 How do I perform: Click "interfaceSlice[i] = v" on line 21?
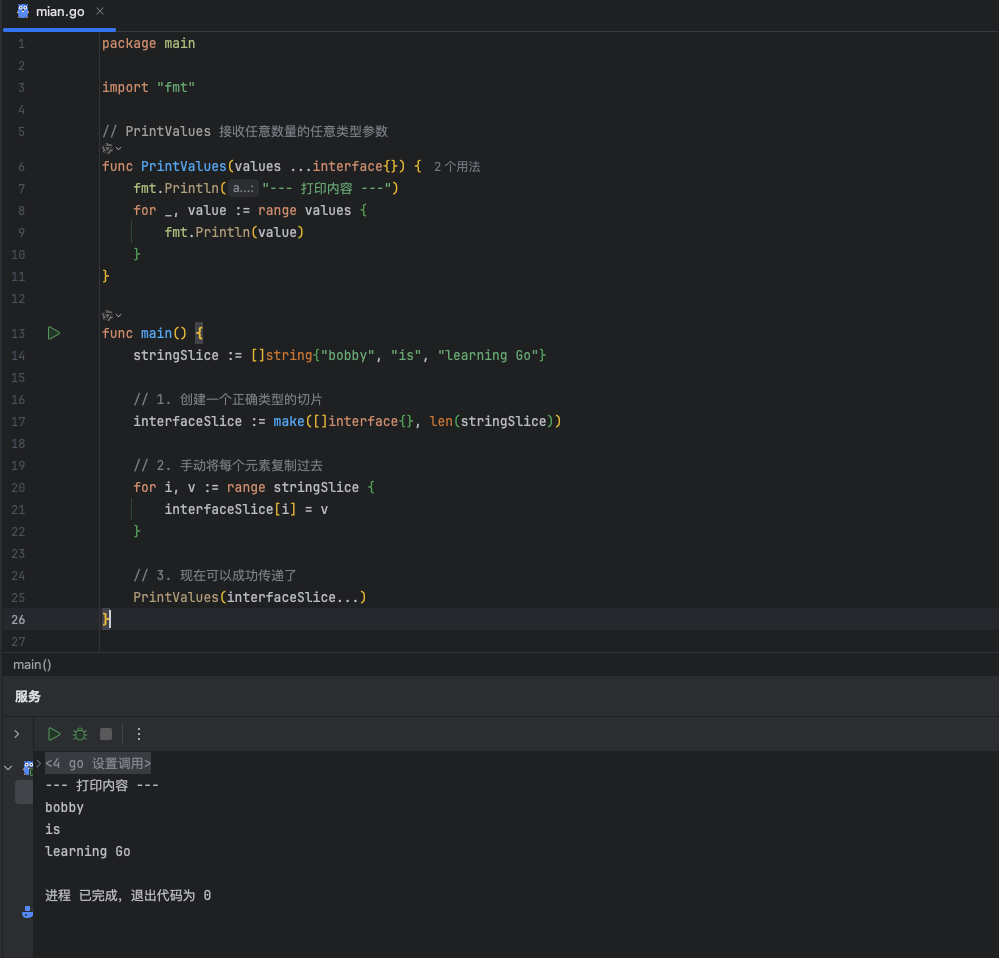click(246, 510)
